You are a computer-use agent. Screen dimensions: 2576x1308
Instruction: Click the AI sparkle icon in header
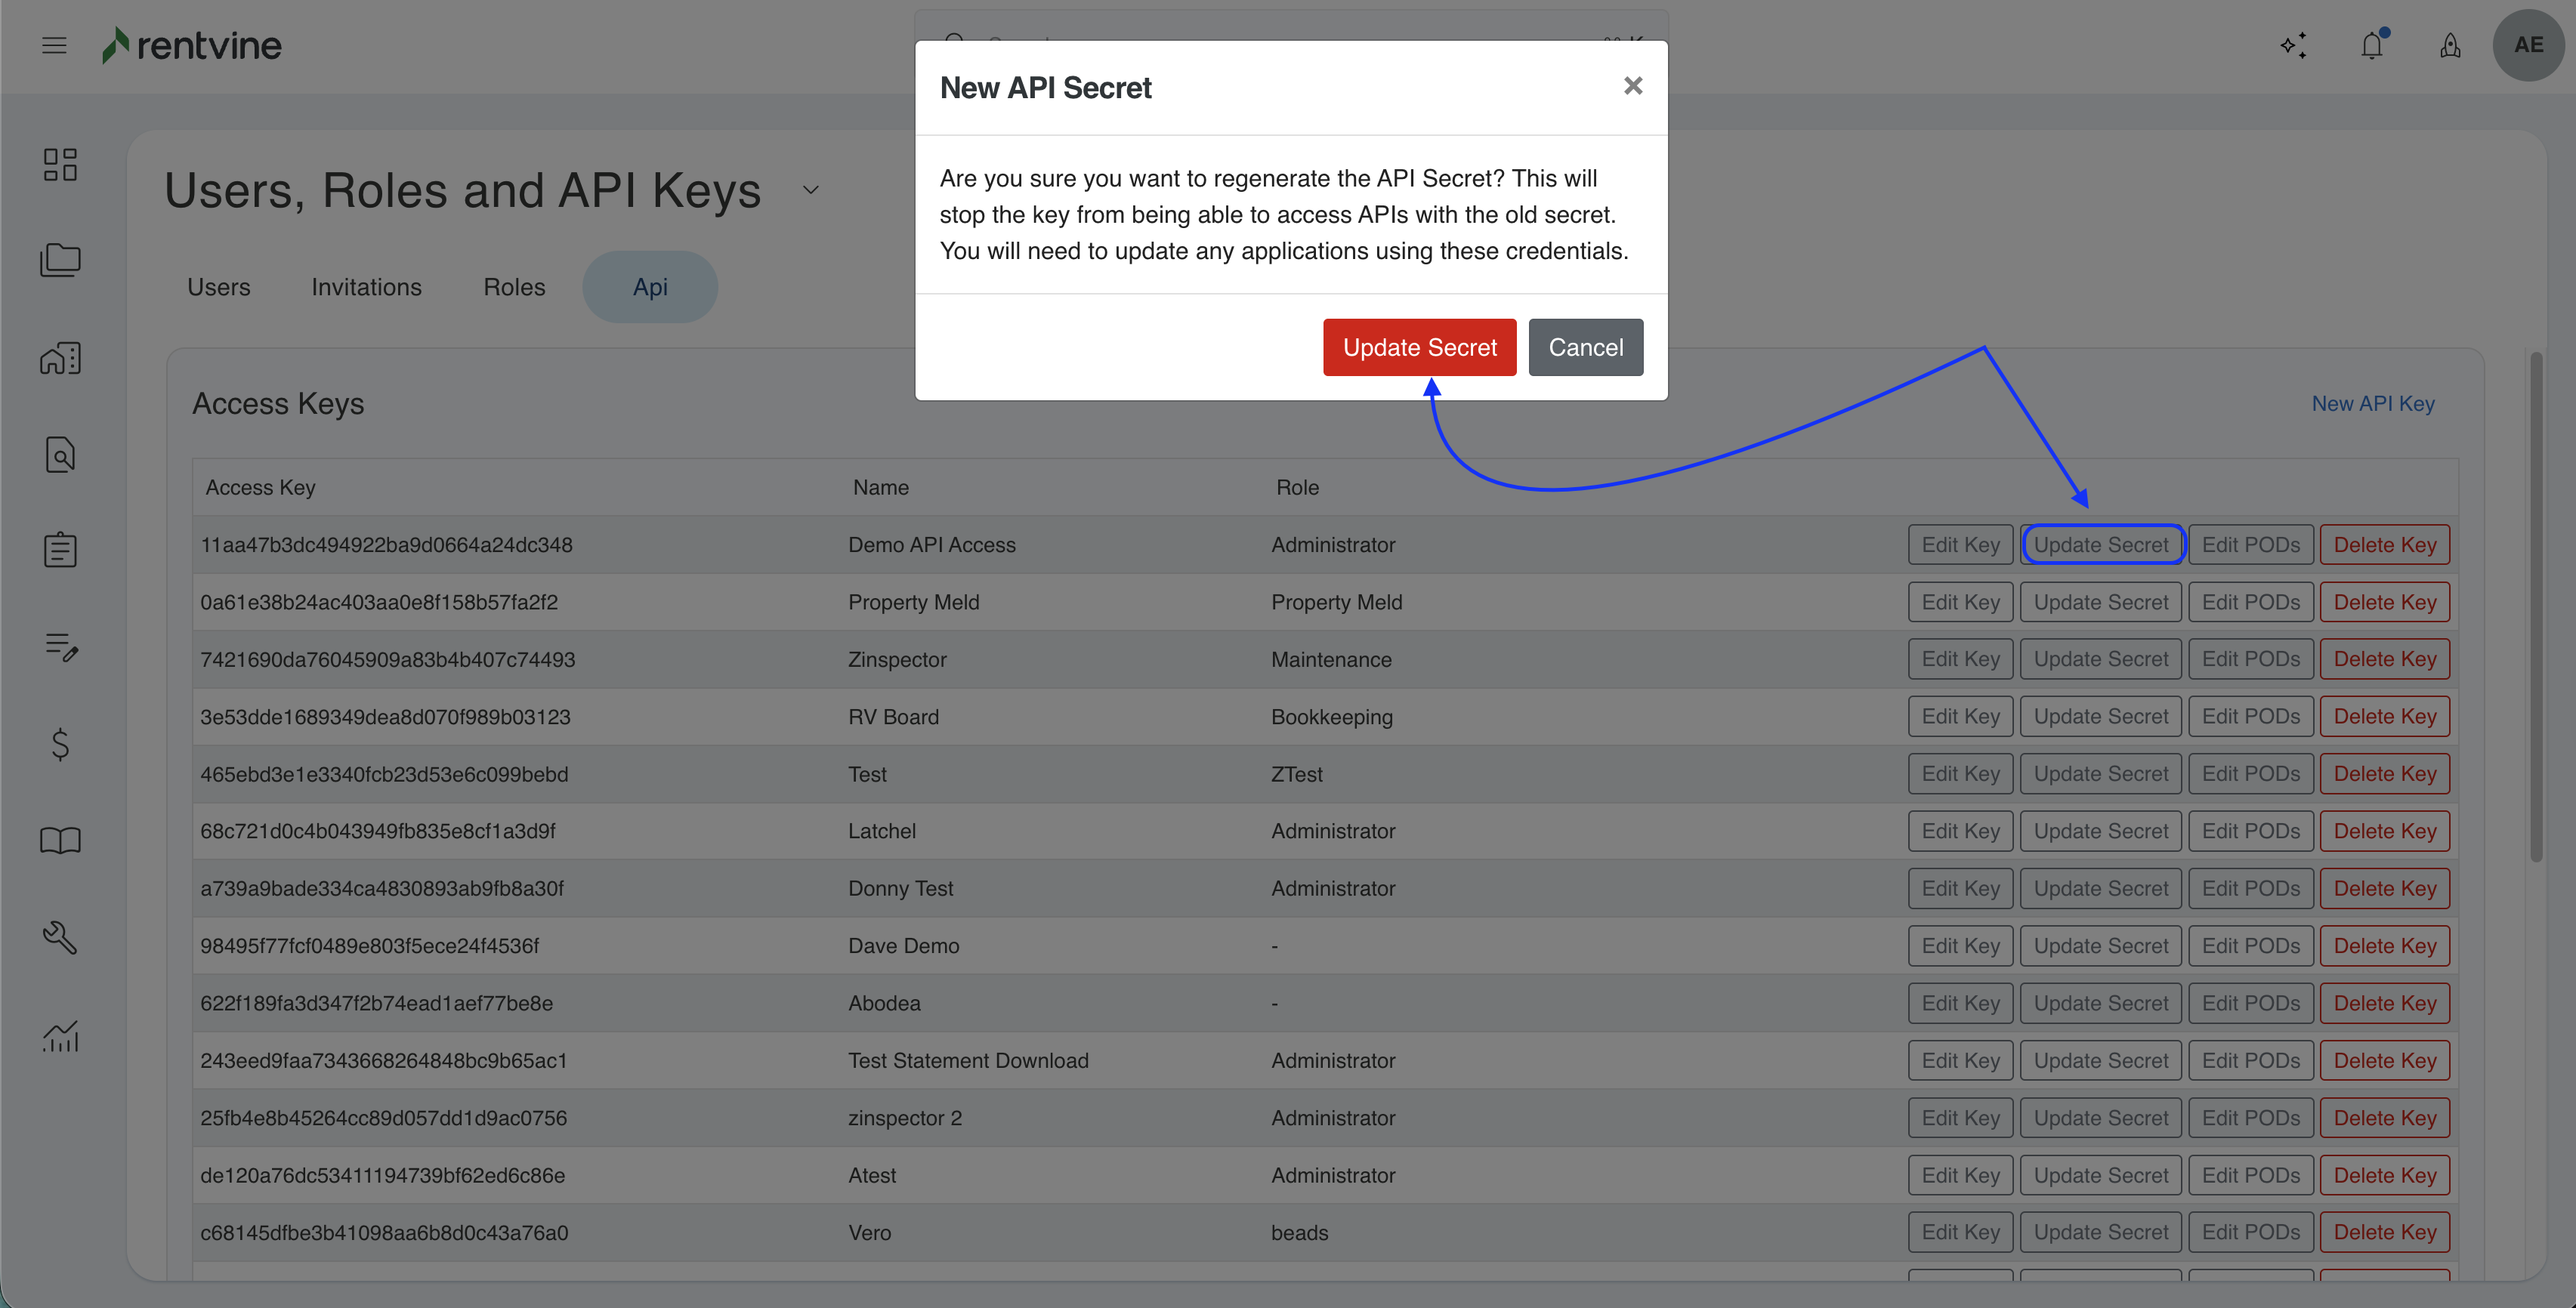click(2293, 45)
